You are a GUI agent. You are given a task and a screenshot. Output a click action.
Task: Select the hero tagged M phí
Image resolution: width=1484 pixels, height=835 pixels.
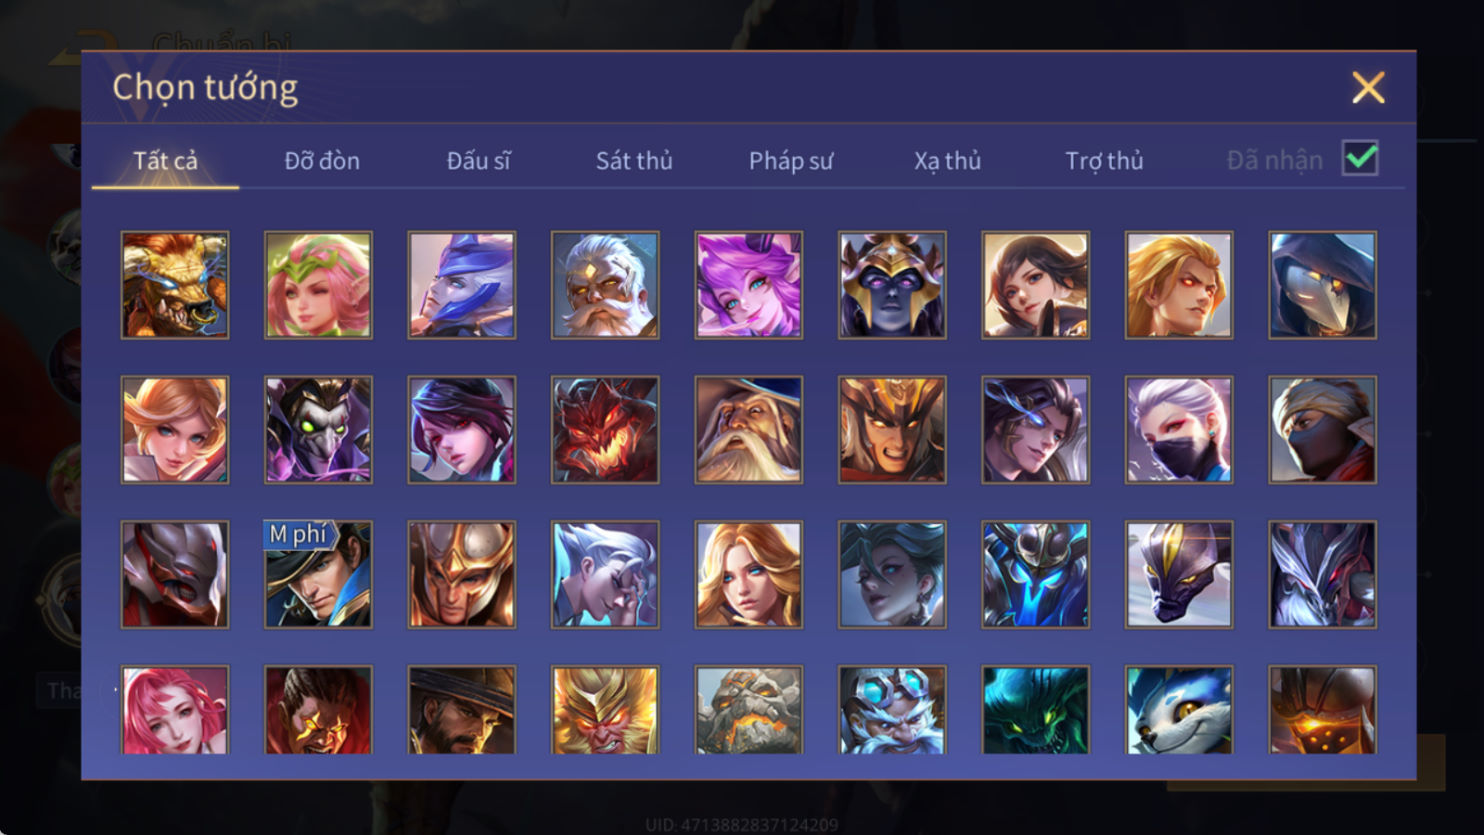(318, 575)
